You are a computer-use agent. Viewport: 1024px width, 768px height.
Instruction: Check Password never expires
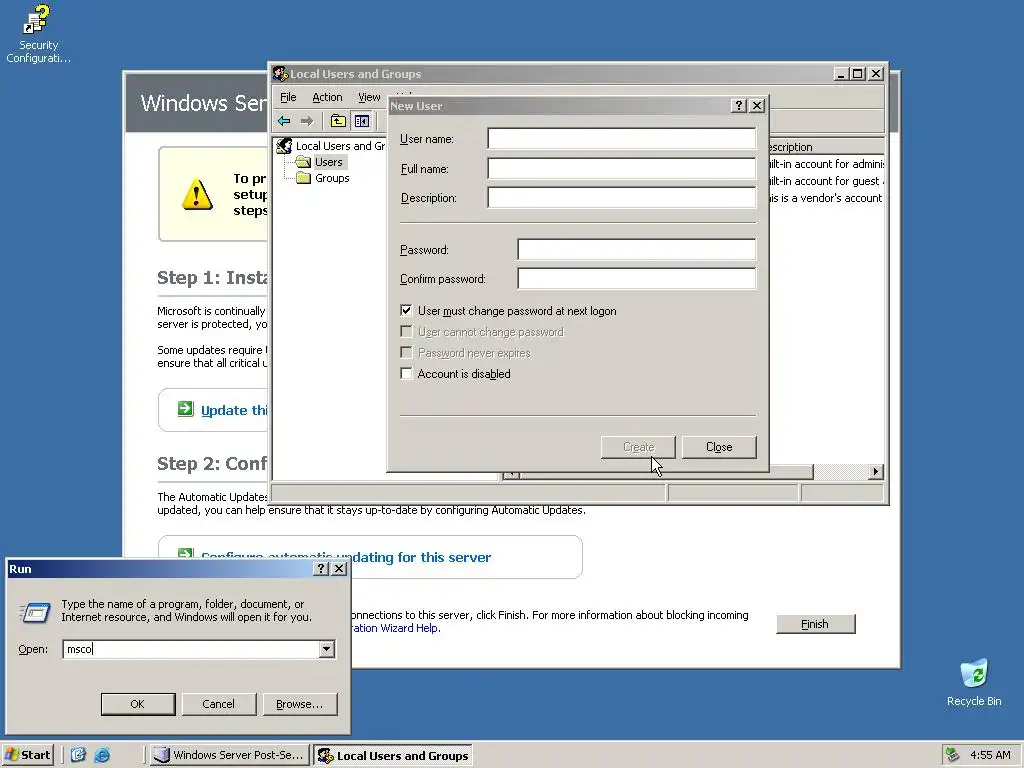coord(406,353)
